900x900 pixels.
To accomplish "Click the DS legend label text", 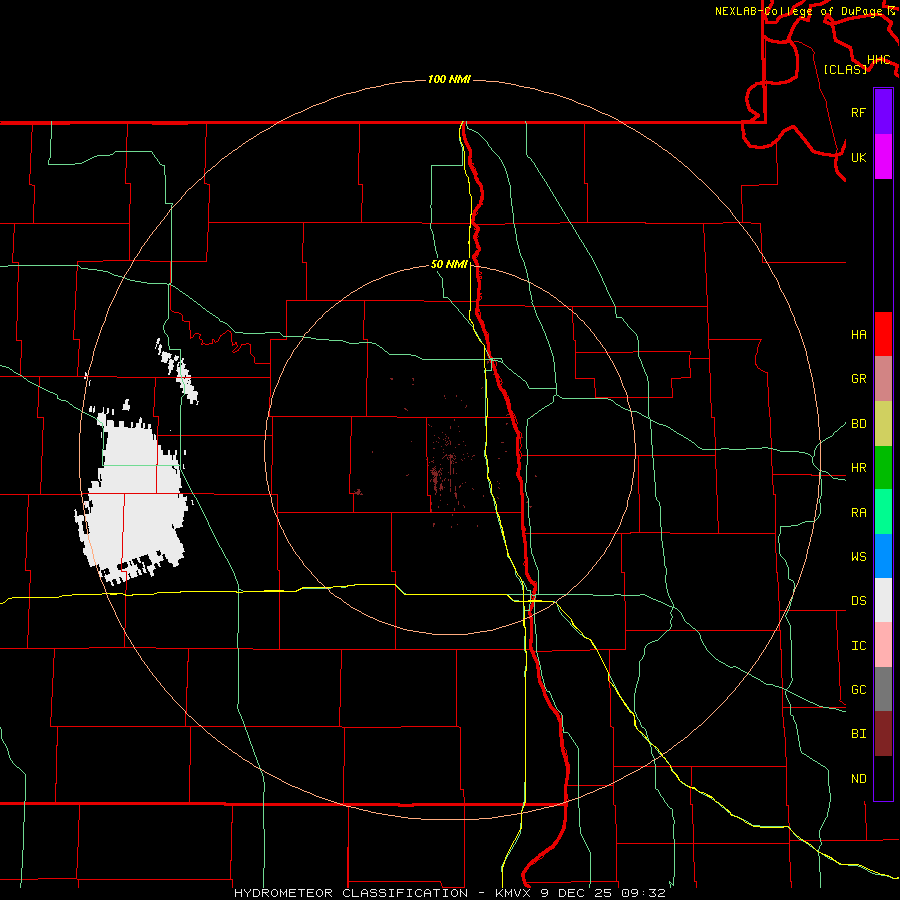I will [x=859, y=600].
